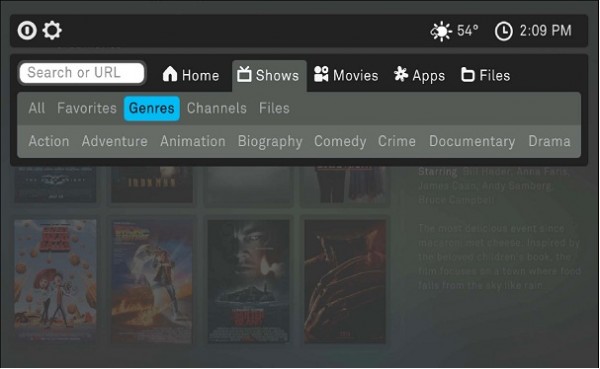Open the Apps tab
Screen dimensions: 600x369
pyautogui.click(x=419, y=75)
